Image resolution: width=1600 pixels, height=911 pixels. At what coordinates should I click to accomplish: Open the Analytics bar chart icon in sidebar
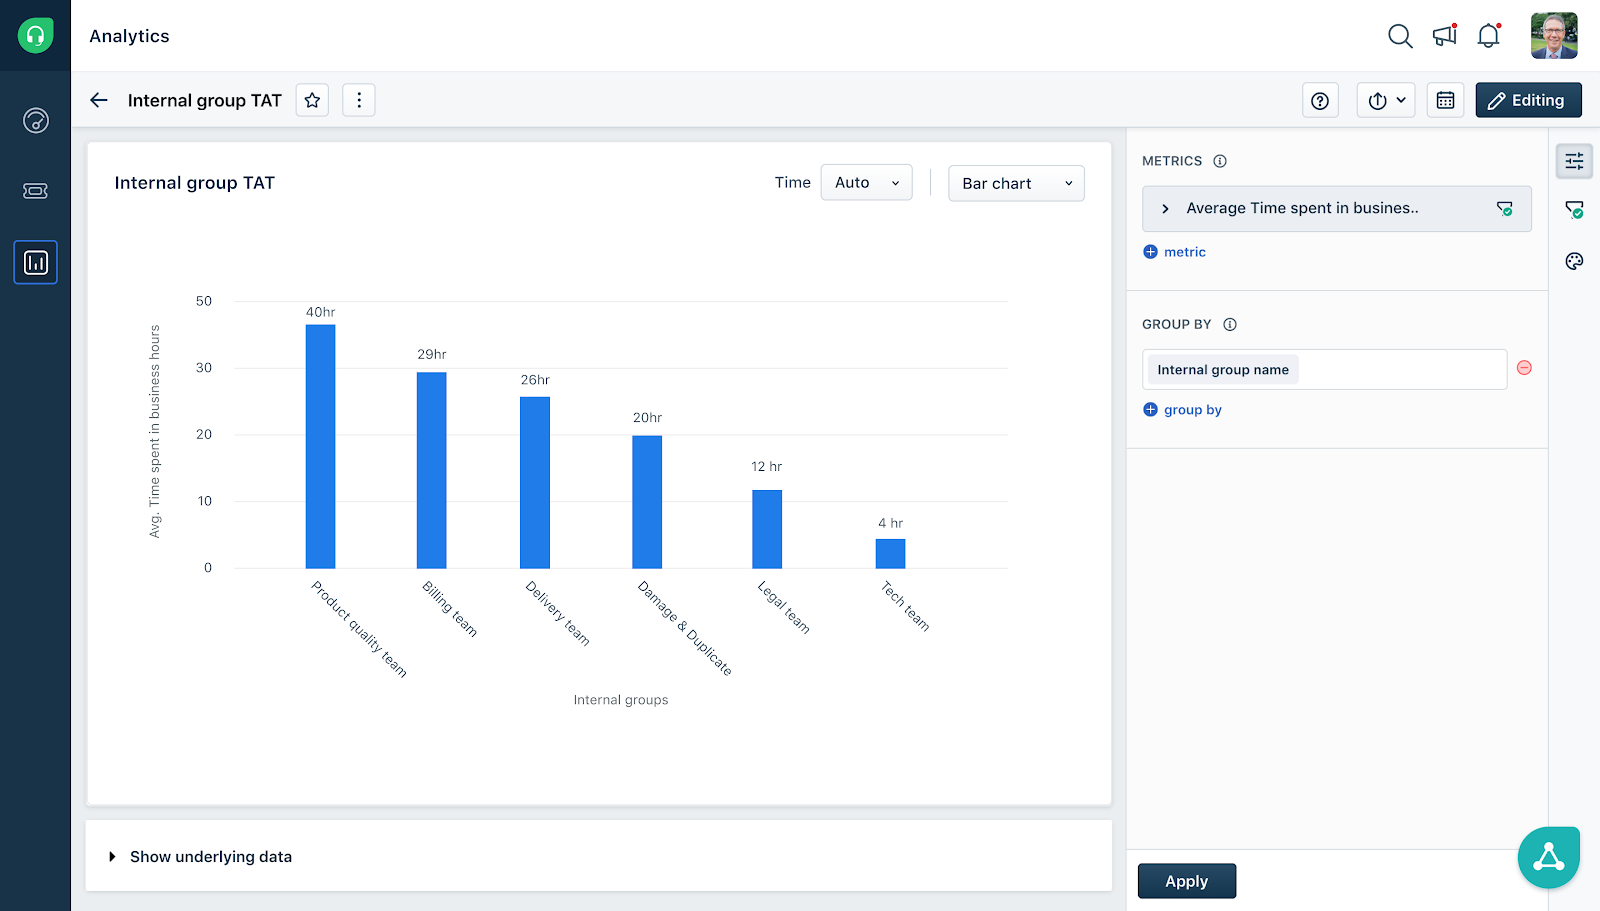35,262
